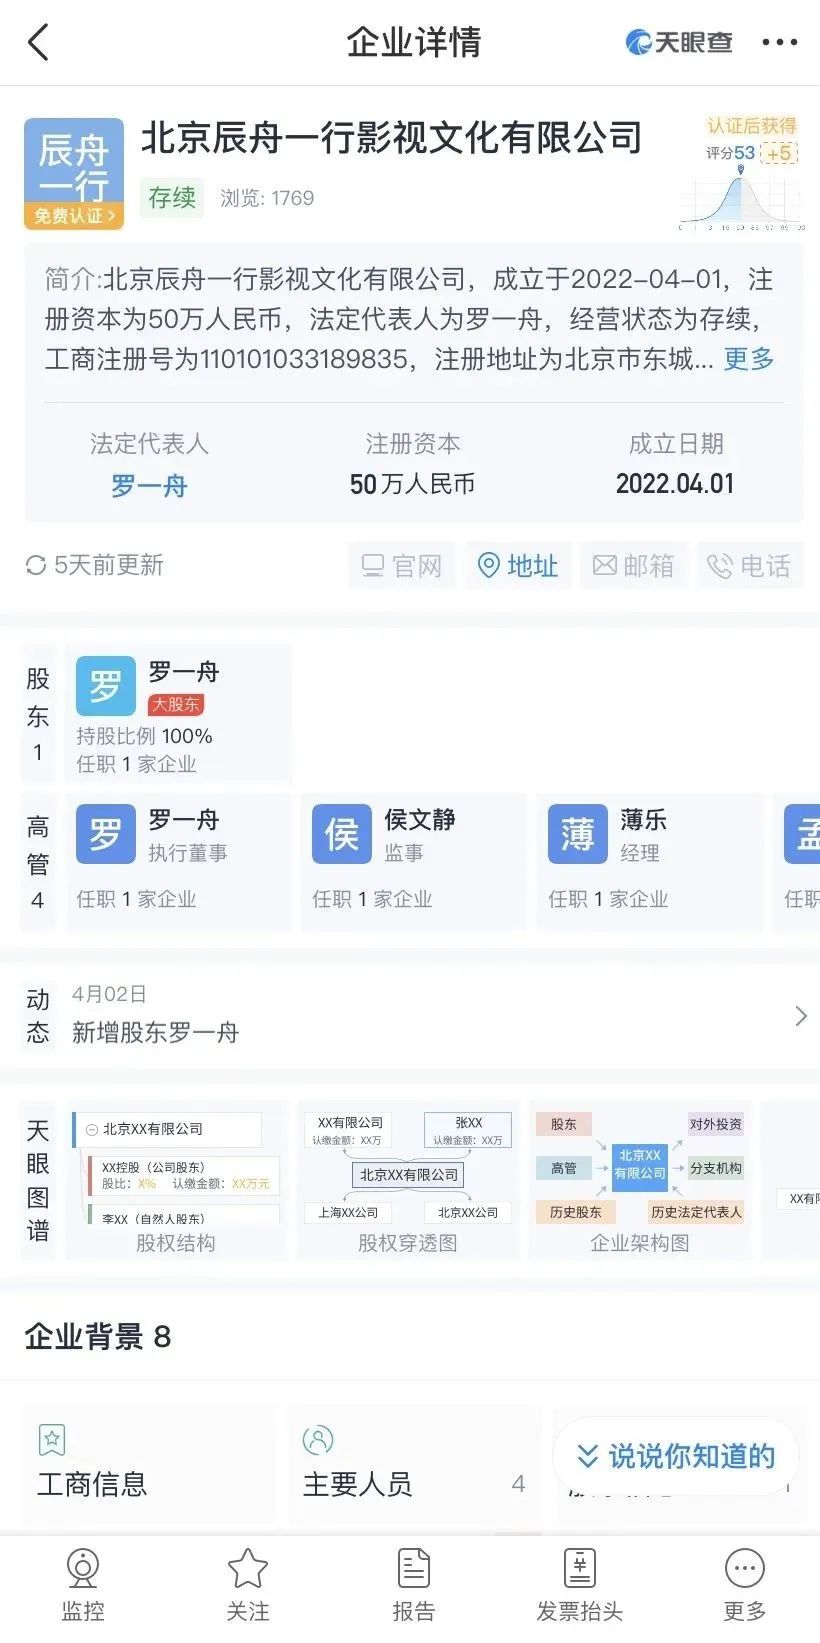Open the 动态 news row chevron
820x1643 pixels.
(800, 1016)
